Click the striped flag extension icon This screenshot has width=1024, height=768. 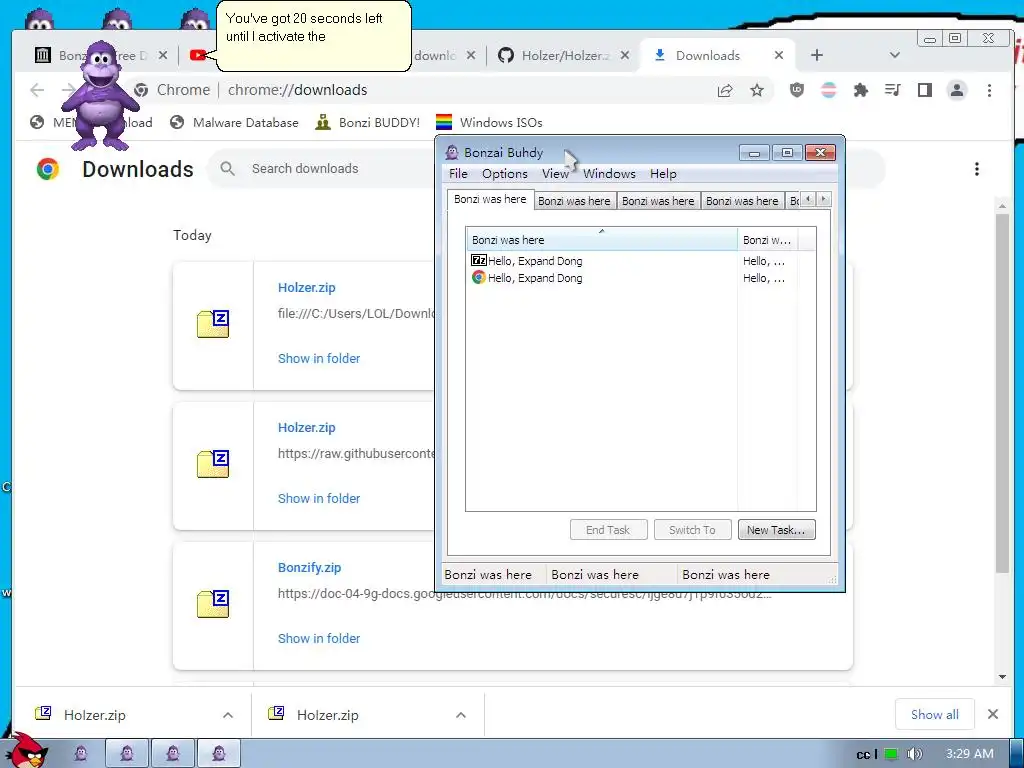[828, 90]
